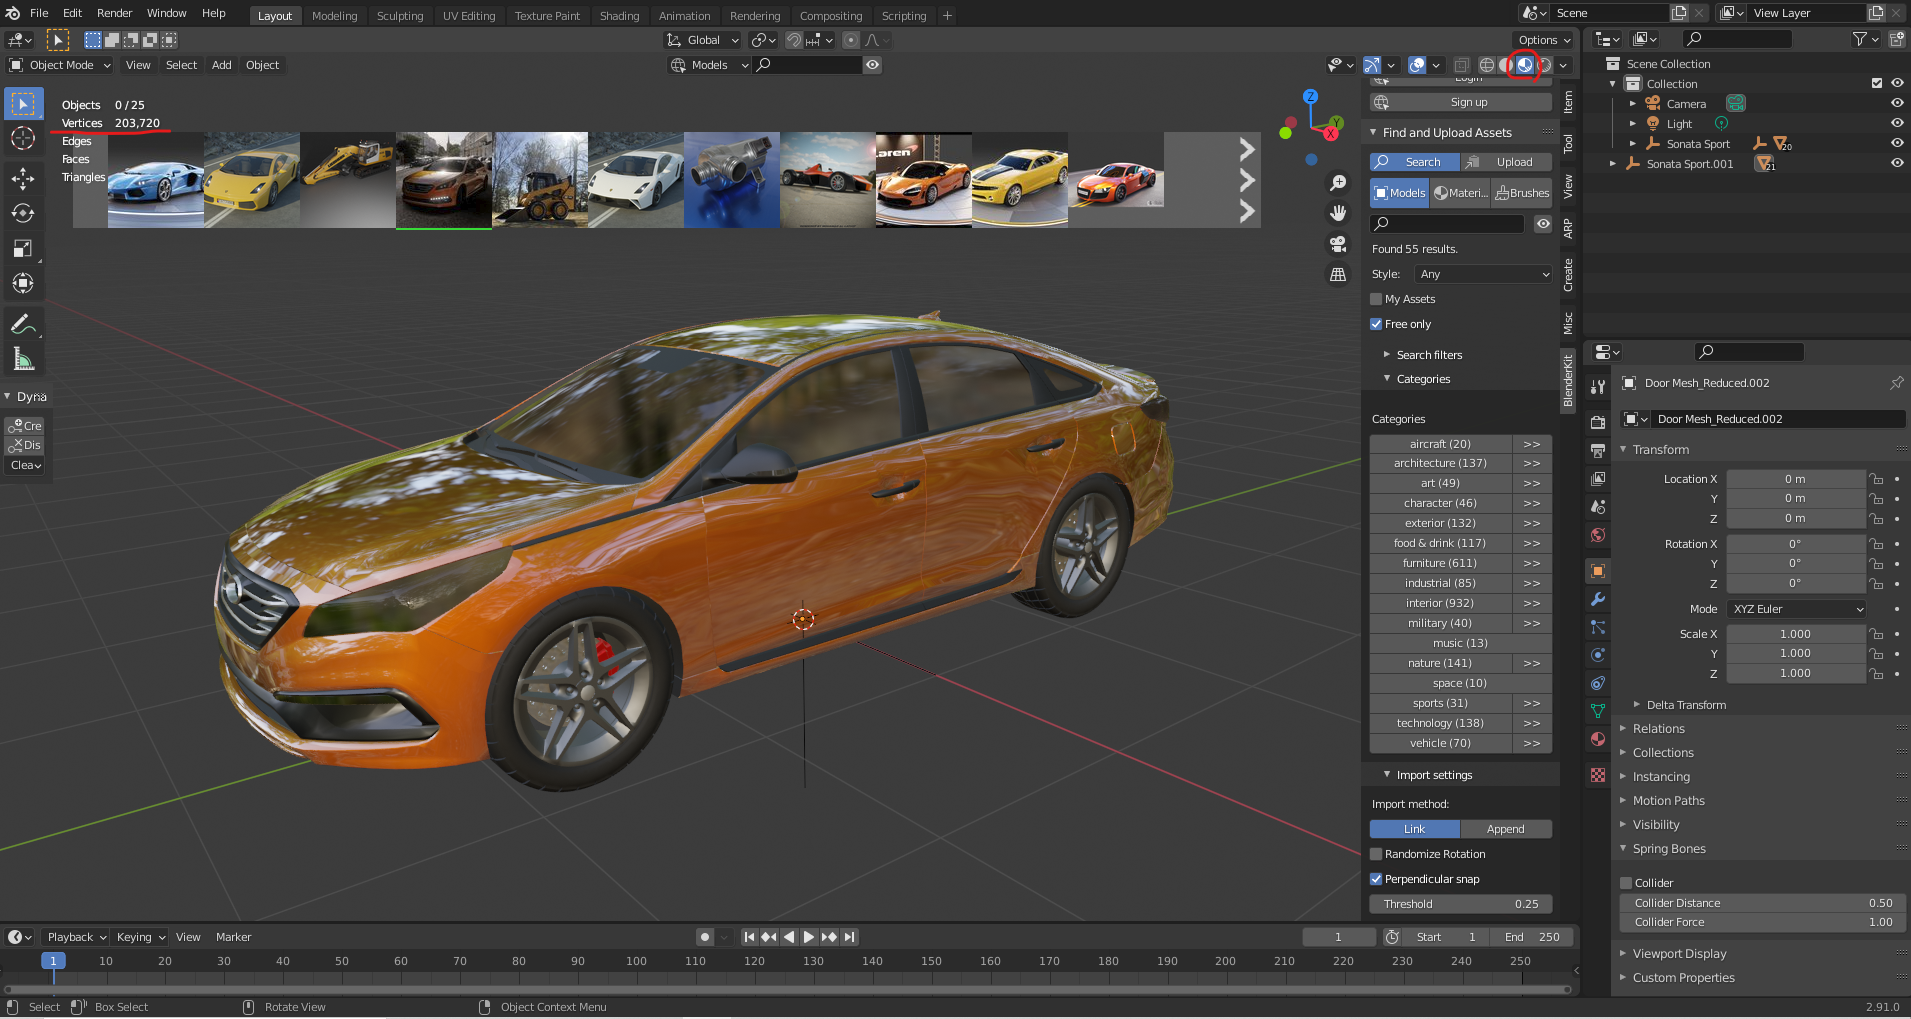Disable Free only checkbox
The image size is (1911, 1019).
(1376, 324)
